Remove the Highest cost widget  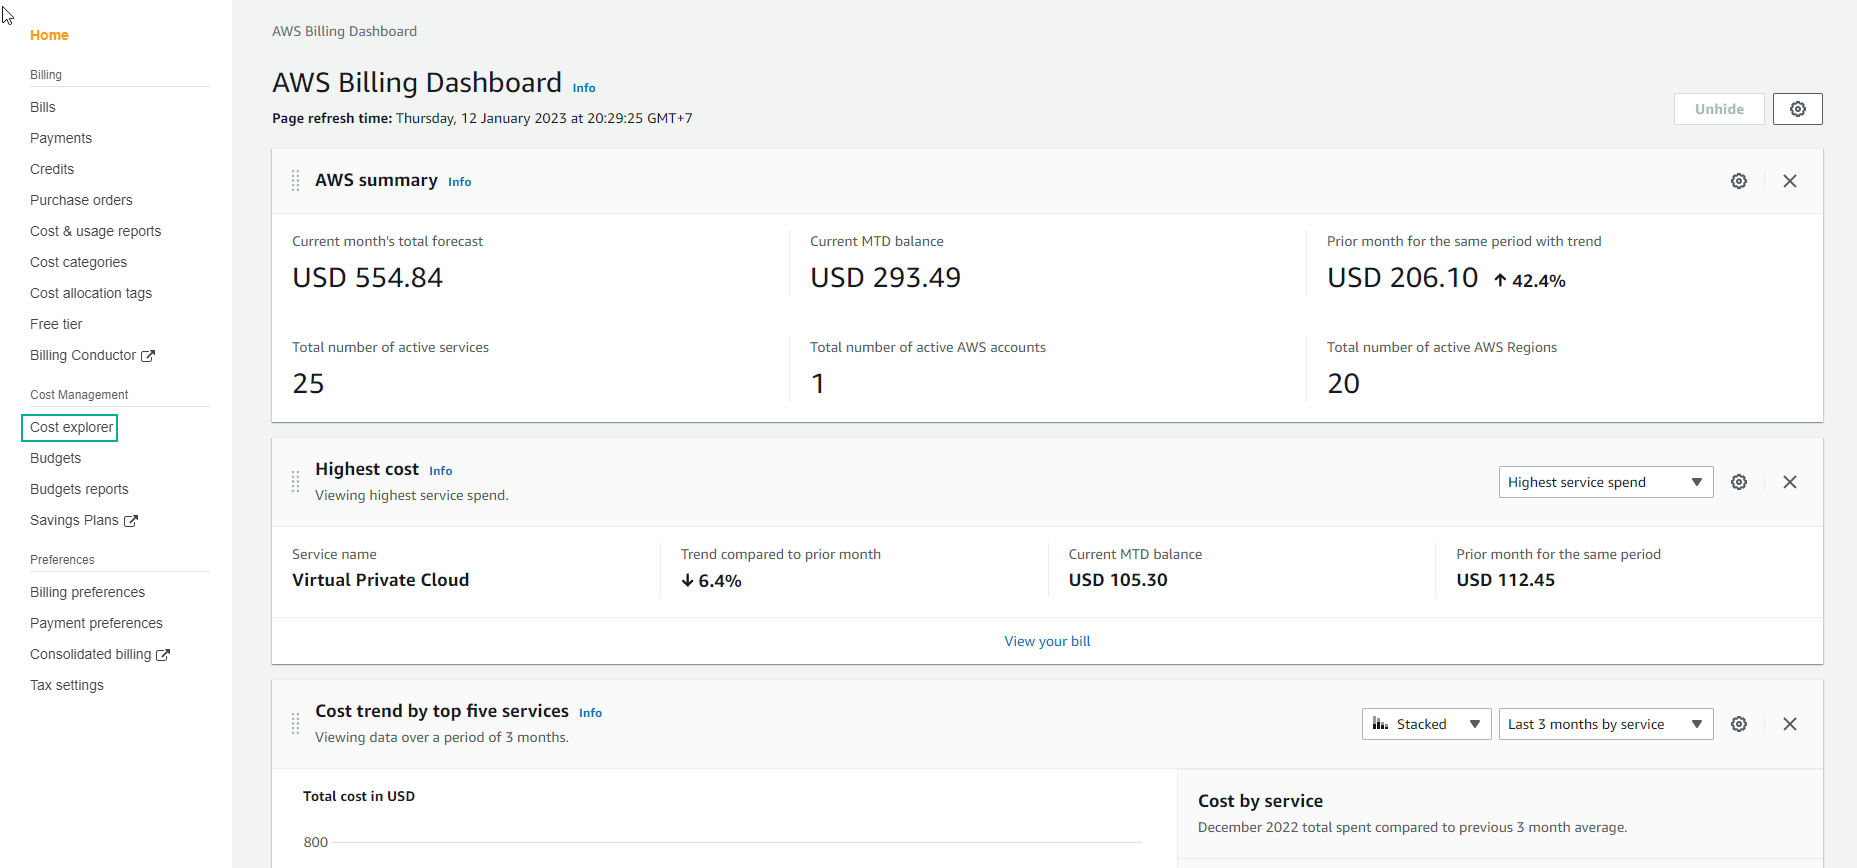point(1790,482)
